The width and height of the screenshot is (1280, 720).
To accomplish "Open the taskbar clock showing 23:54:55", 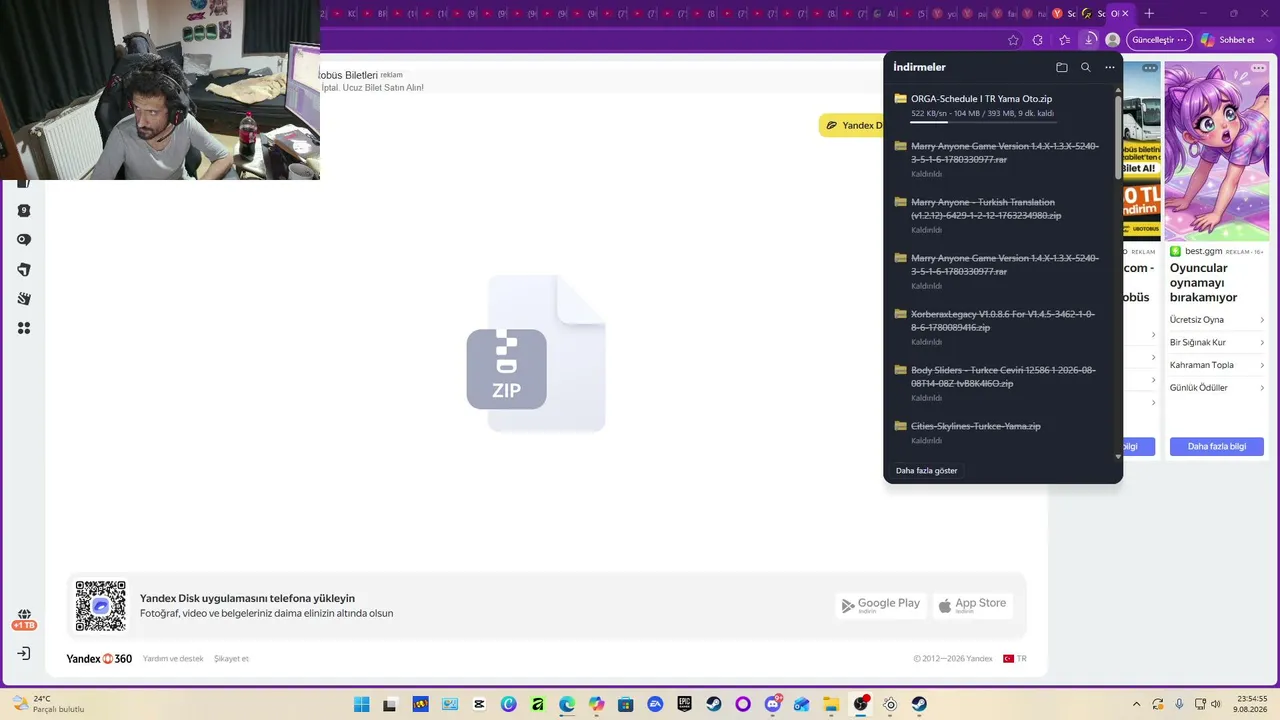I will (x=1252, y=704).
